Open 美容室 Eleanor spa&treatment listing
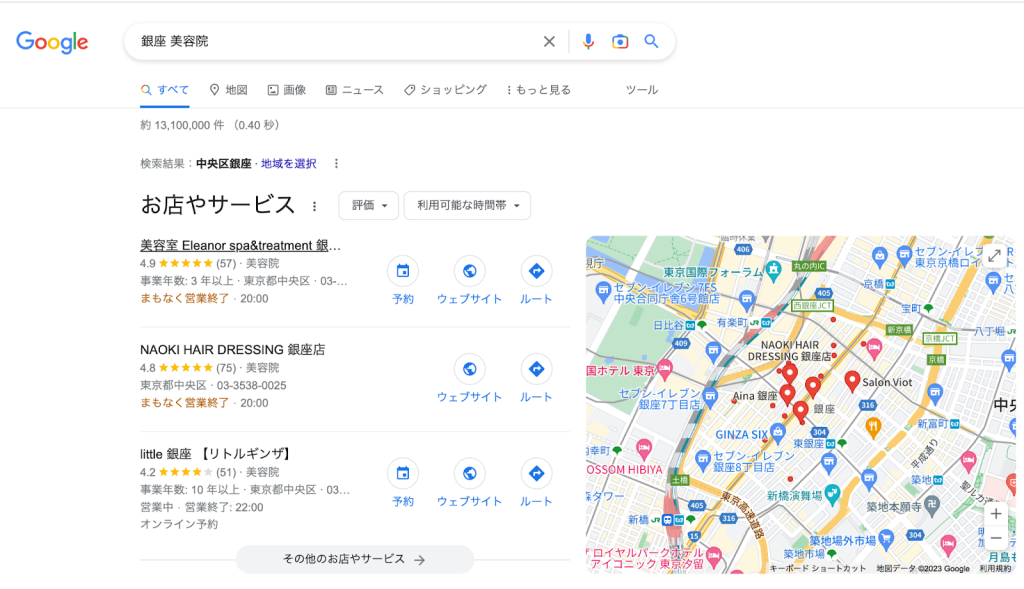The image size is (1024, 589). [x=240, y=246]
